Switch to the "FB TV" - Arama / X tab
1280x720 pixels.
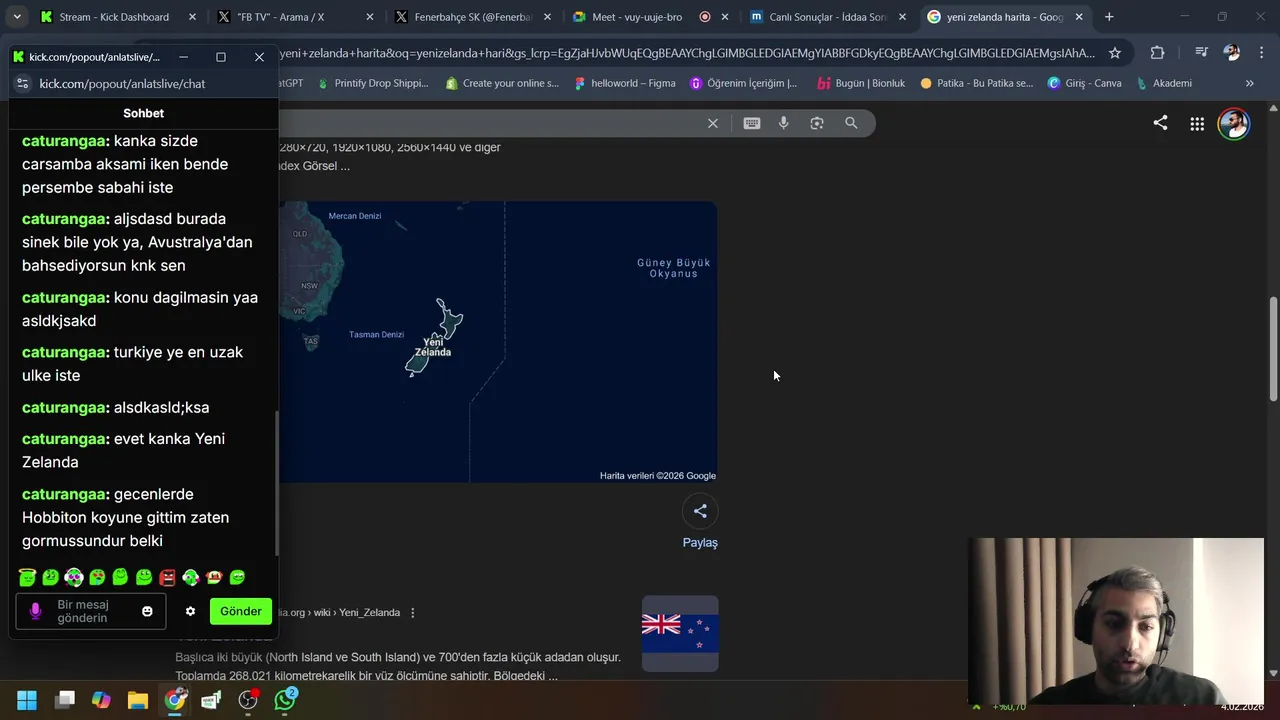coord(295,17)
